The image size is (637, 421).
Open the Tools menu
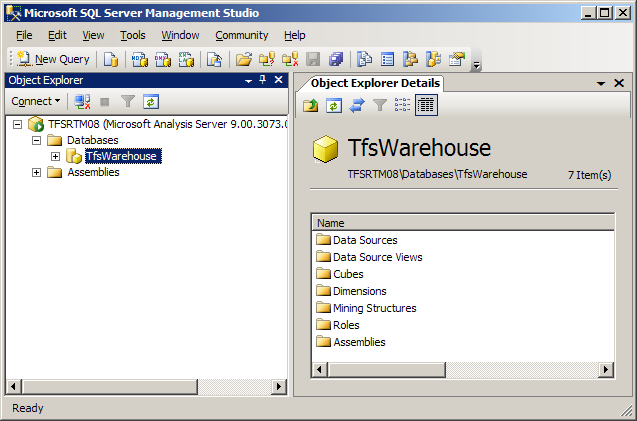133,35
